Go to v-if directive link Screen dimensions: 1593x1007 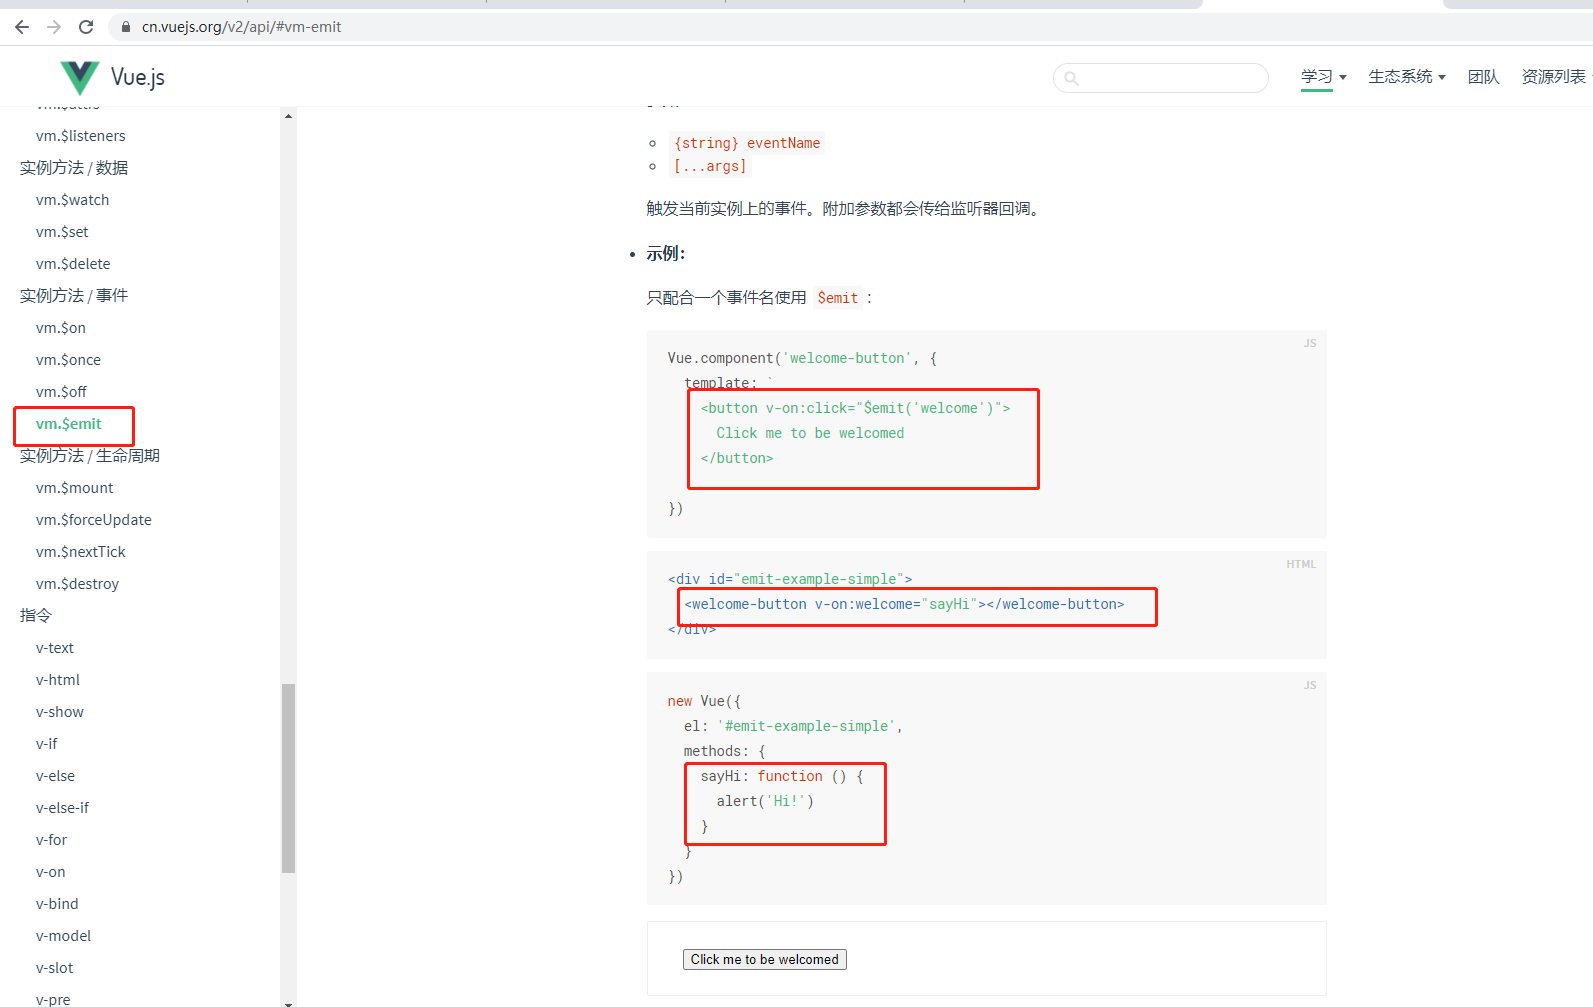point(47,744)
